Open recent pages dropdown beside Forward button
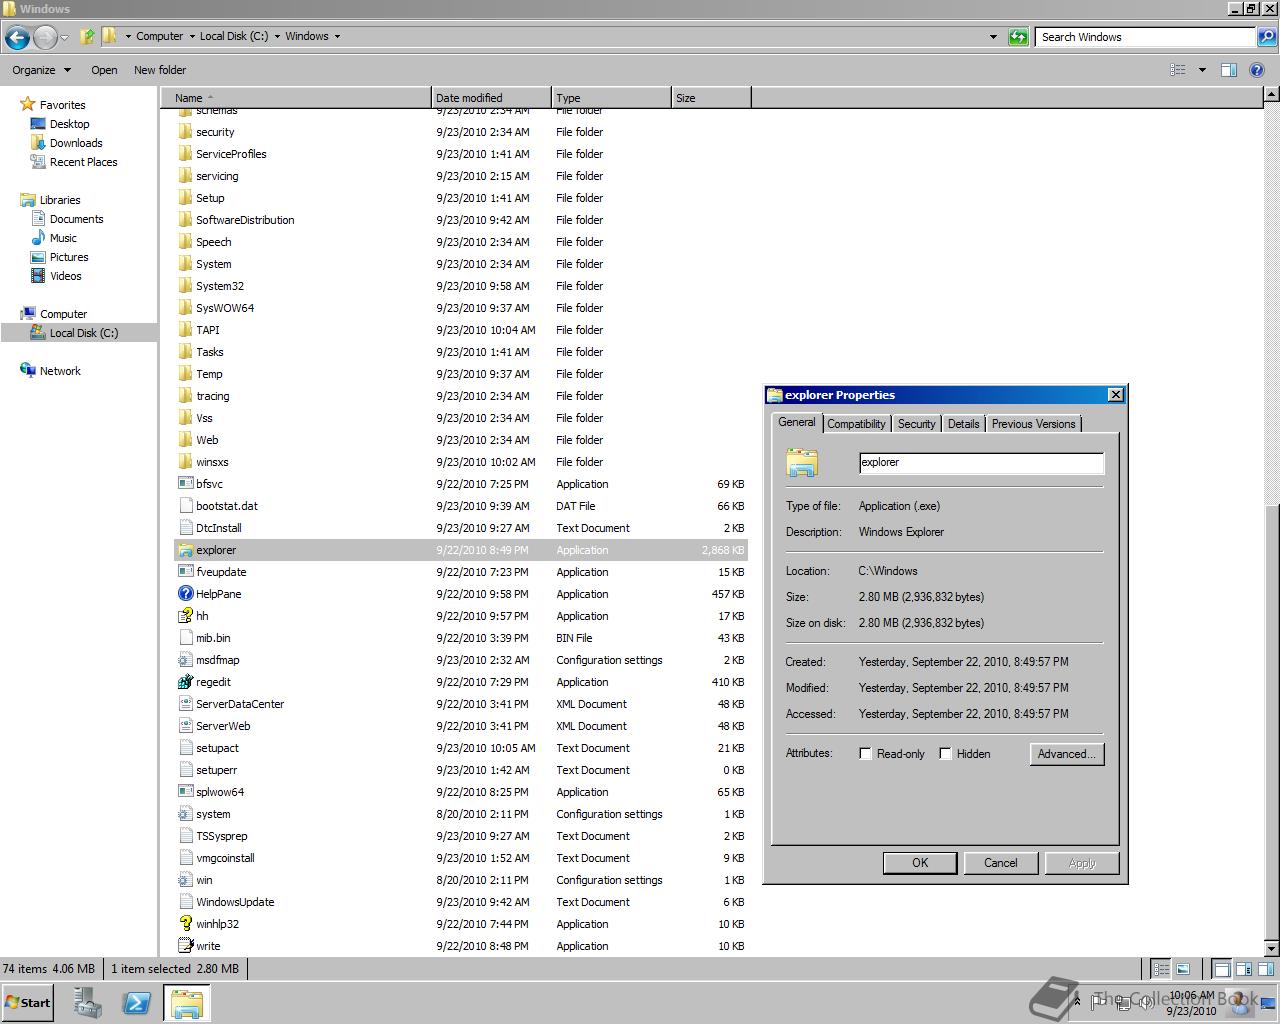This screenshot has height=1024, width=1280. pos(65,37)
